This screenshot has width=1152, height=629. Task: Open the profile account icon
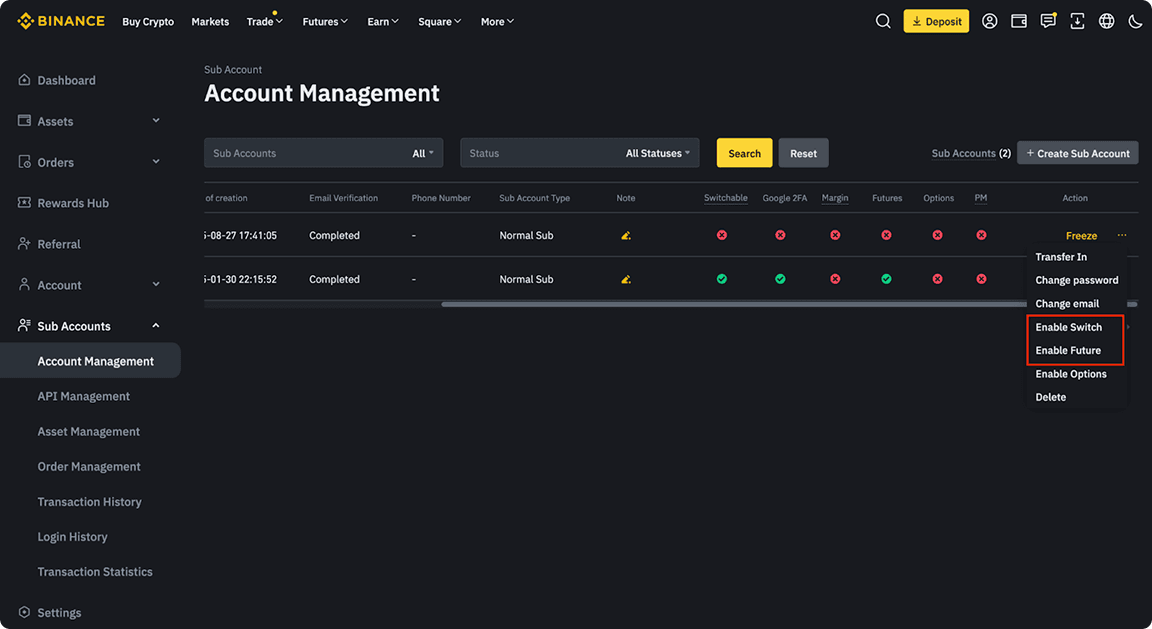989,20
